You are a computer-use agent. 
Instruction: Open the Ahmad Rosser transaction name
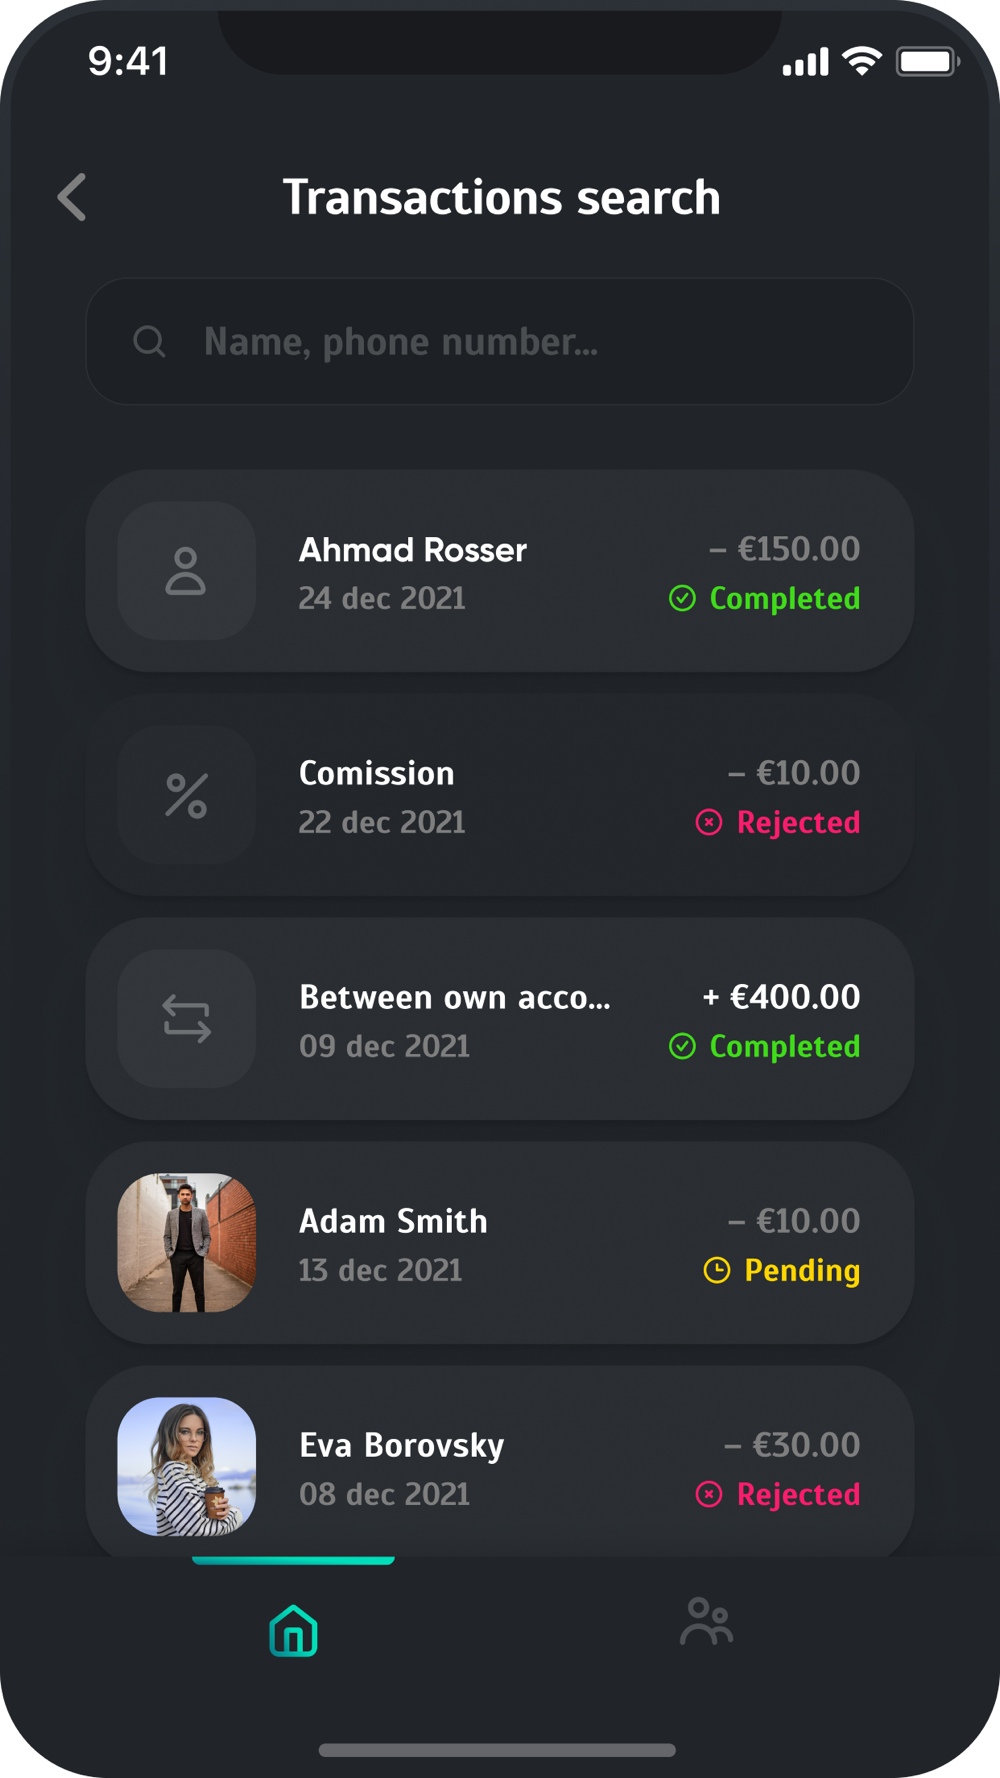coord(413,550)
